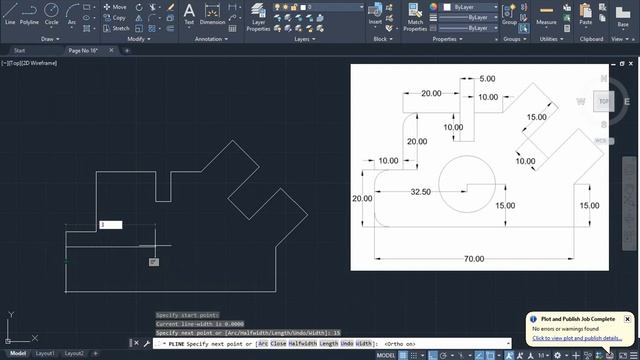Select the Dimension tool
This screenshot has height=360, width=640.
click(212, 14)
